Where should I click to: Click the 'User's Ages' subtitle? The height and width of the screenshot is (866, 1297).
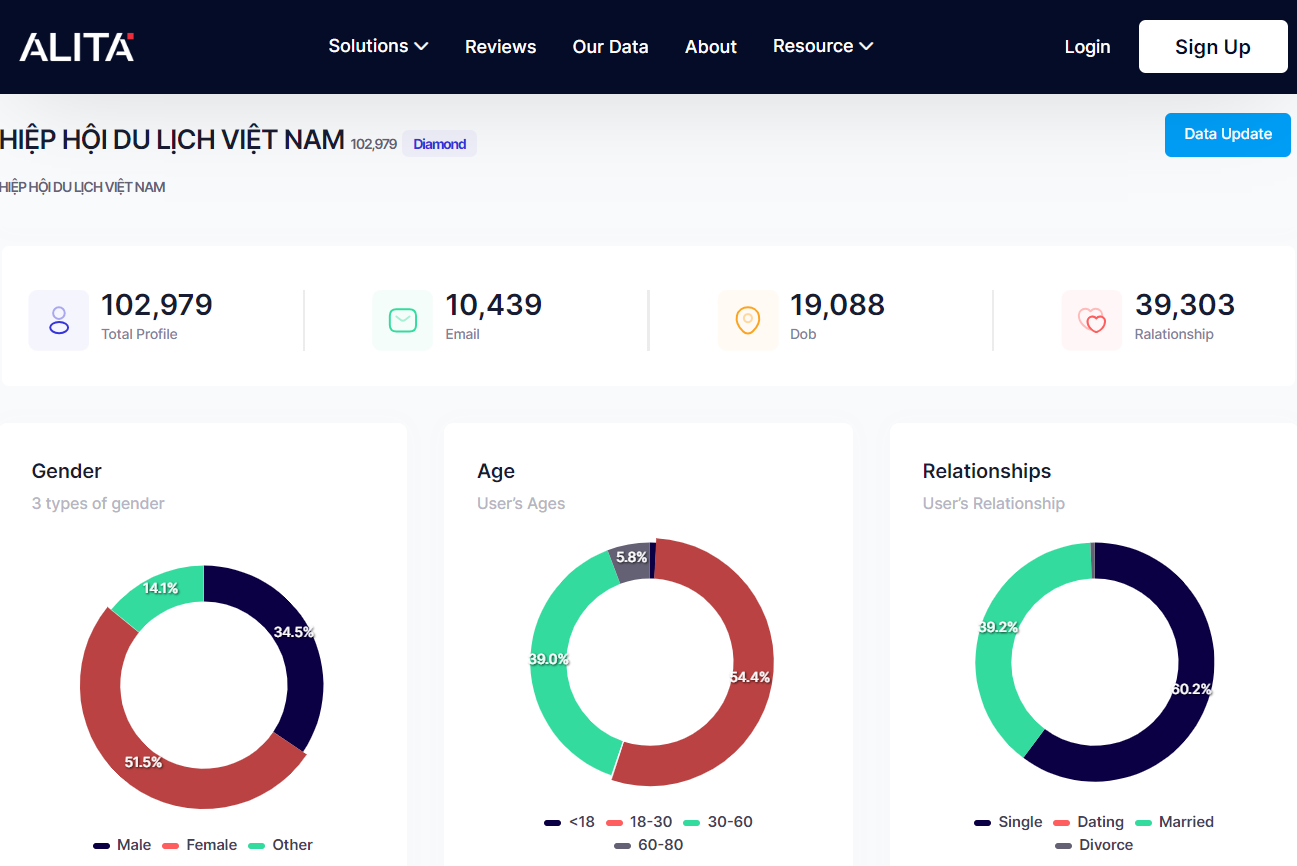(x=521, y=504)
